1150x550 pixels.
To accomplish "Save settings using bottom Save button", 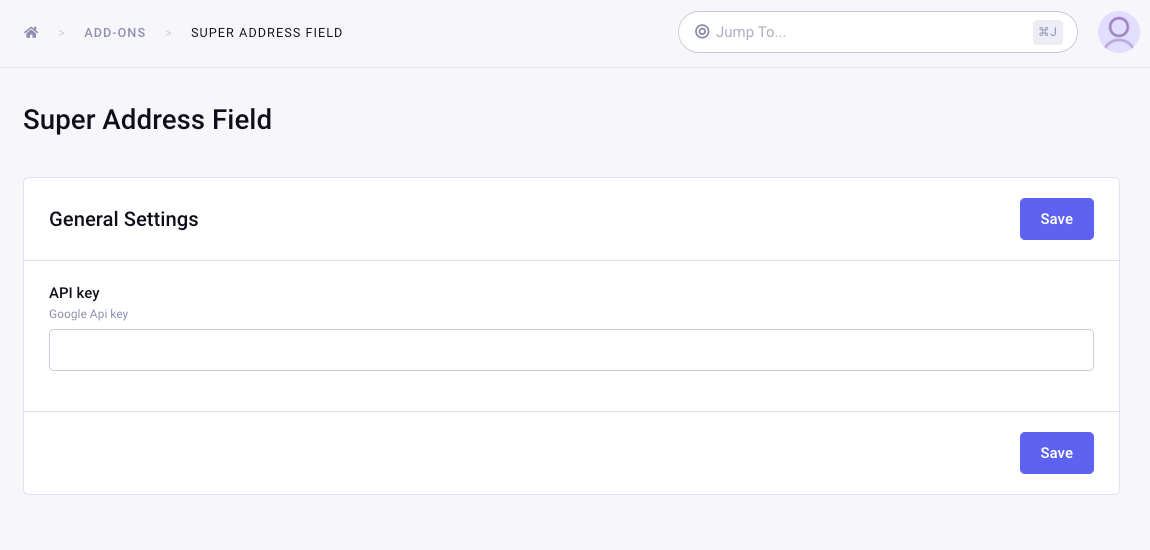I will pos(1056,452).
